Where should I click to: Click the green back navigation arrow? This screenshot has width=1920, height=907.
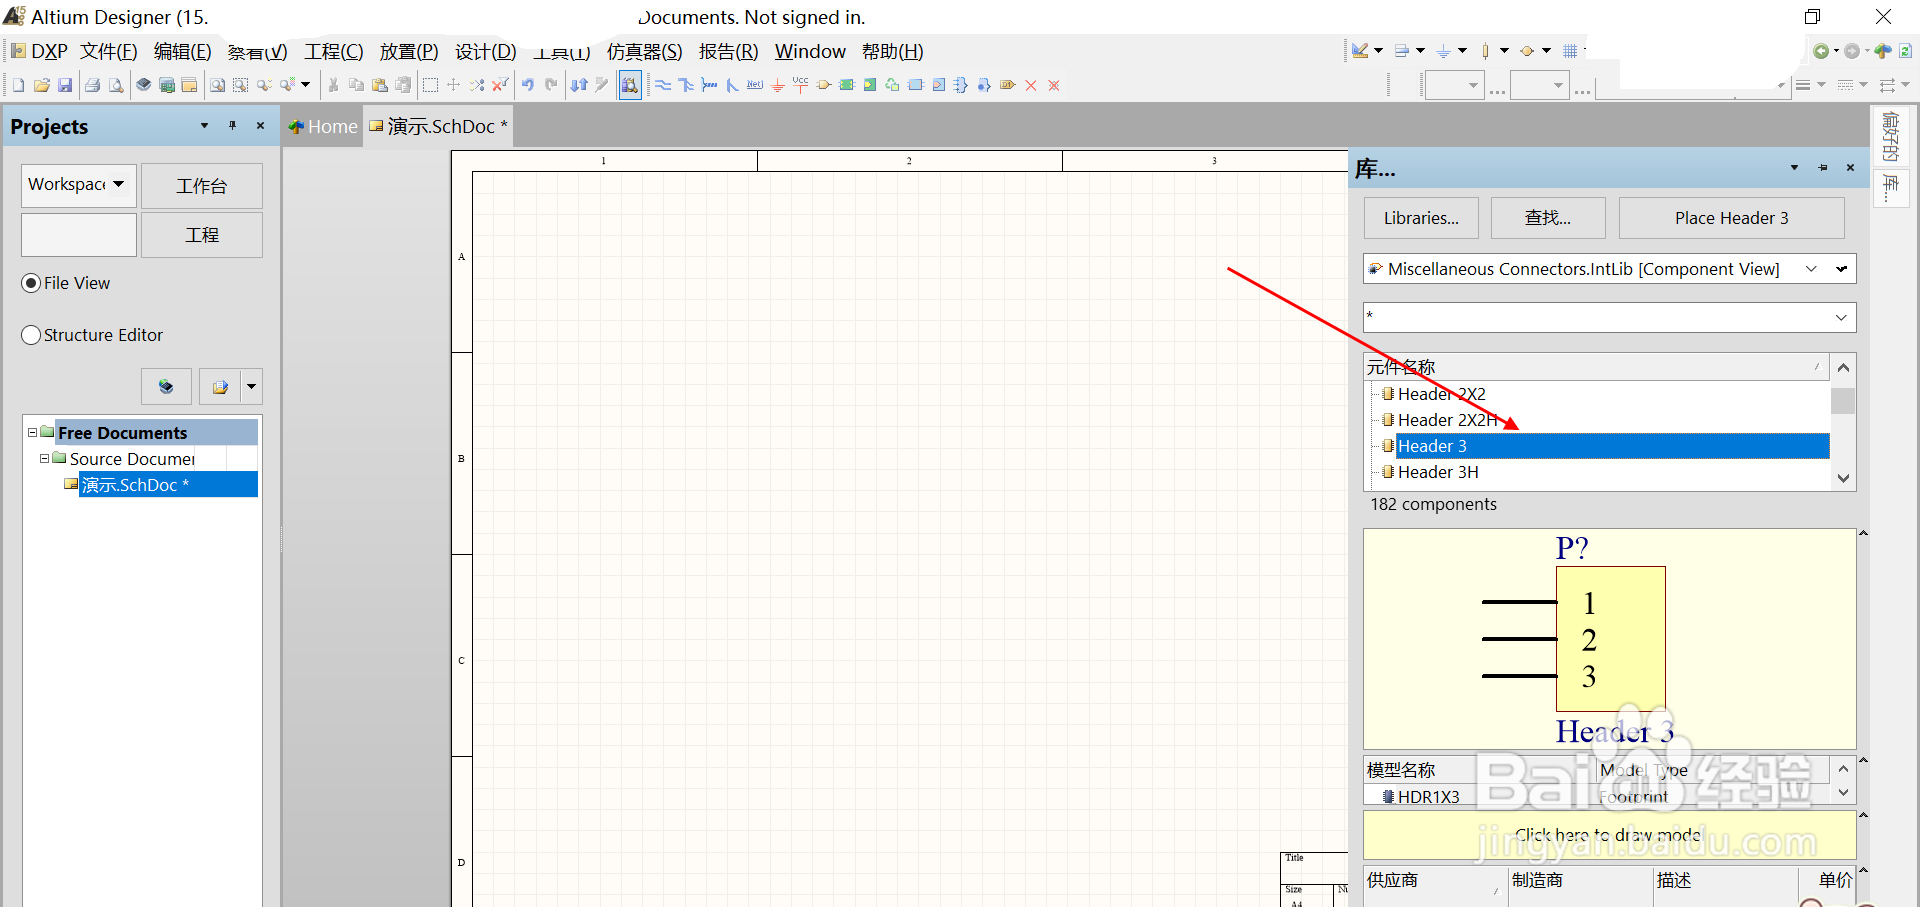1821,51
